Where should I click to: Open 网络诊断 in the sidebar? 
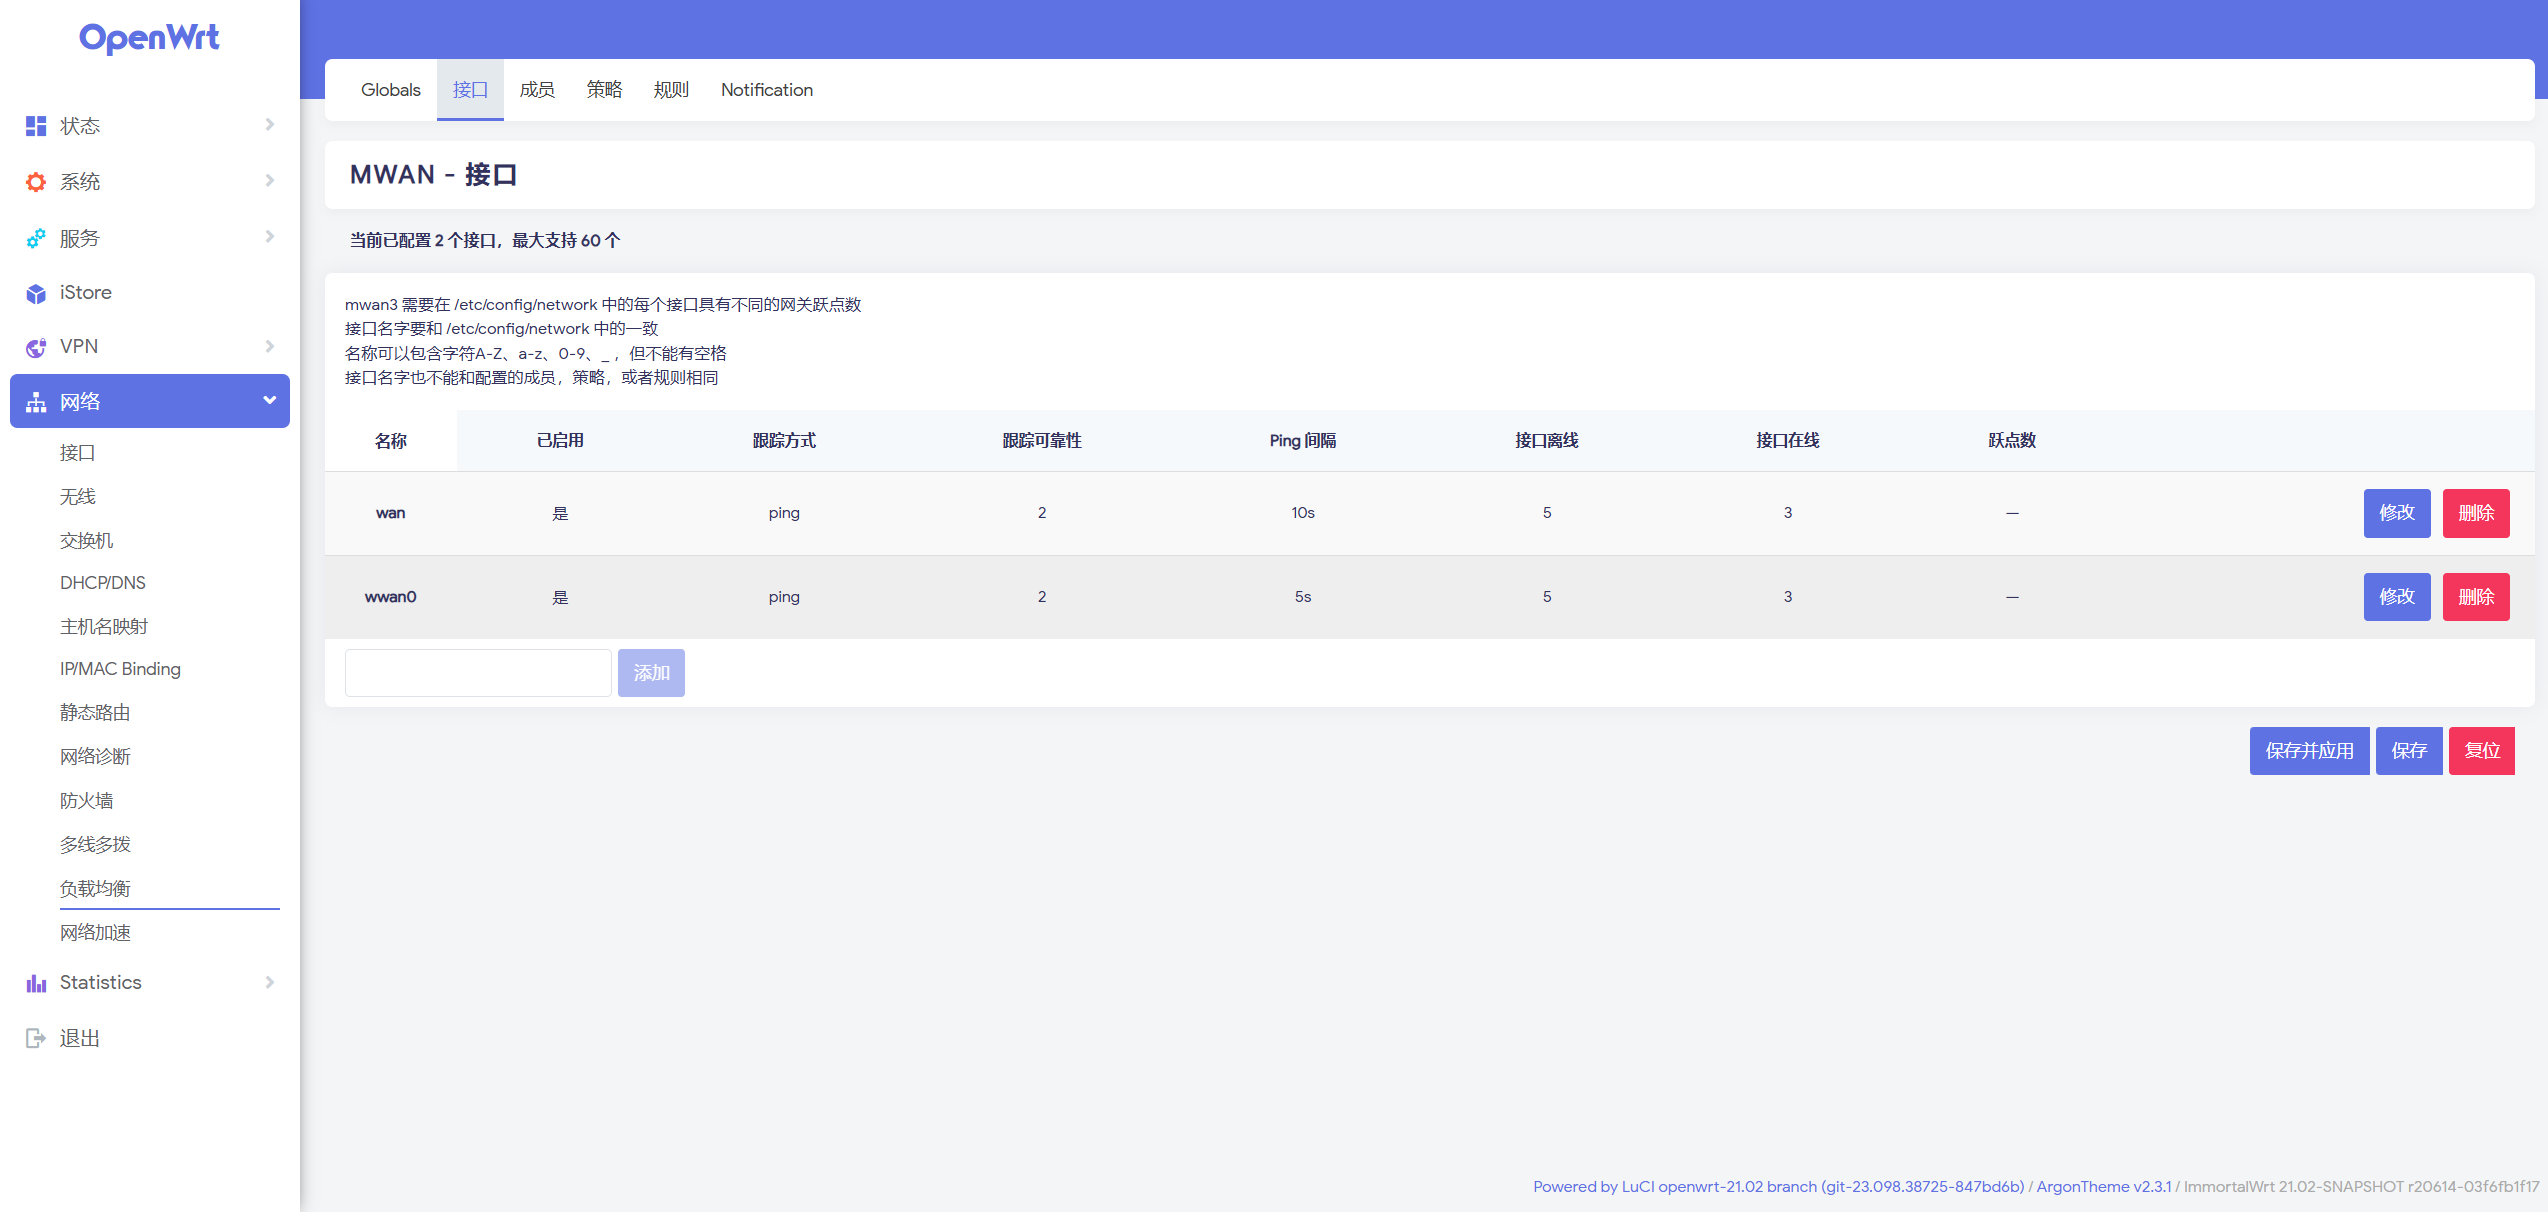click(x=95, y=757)
